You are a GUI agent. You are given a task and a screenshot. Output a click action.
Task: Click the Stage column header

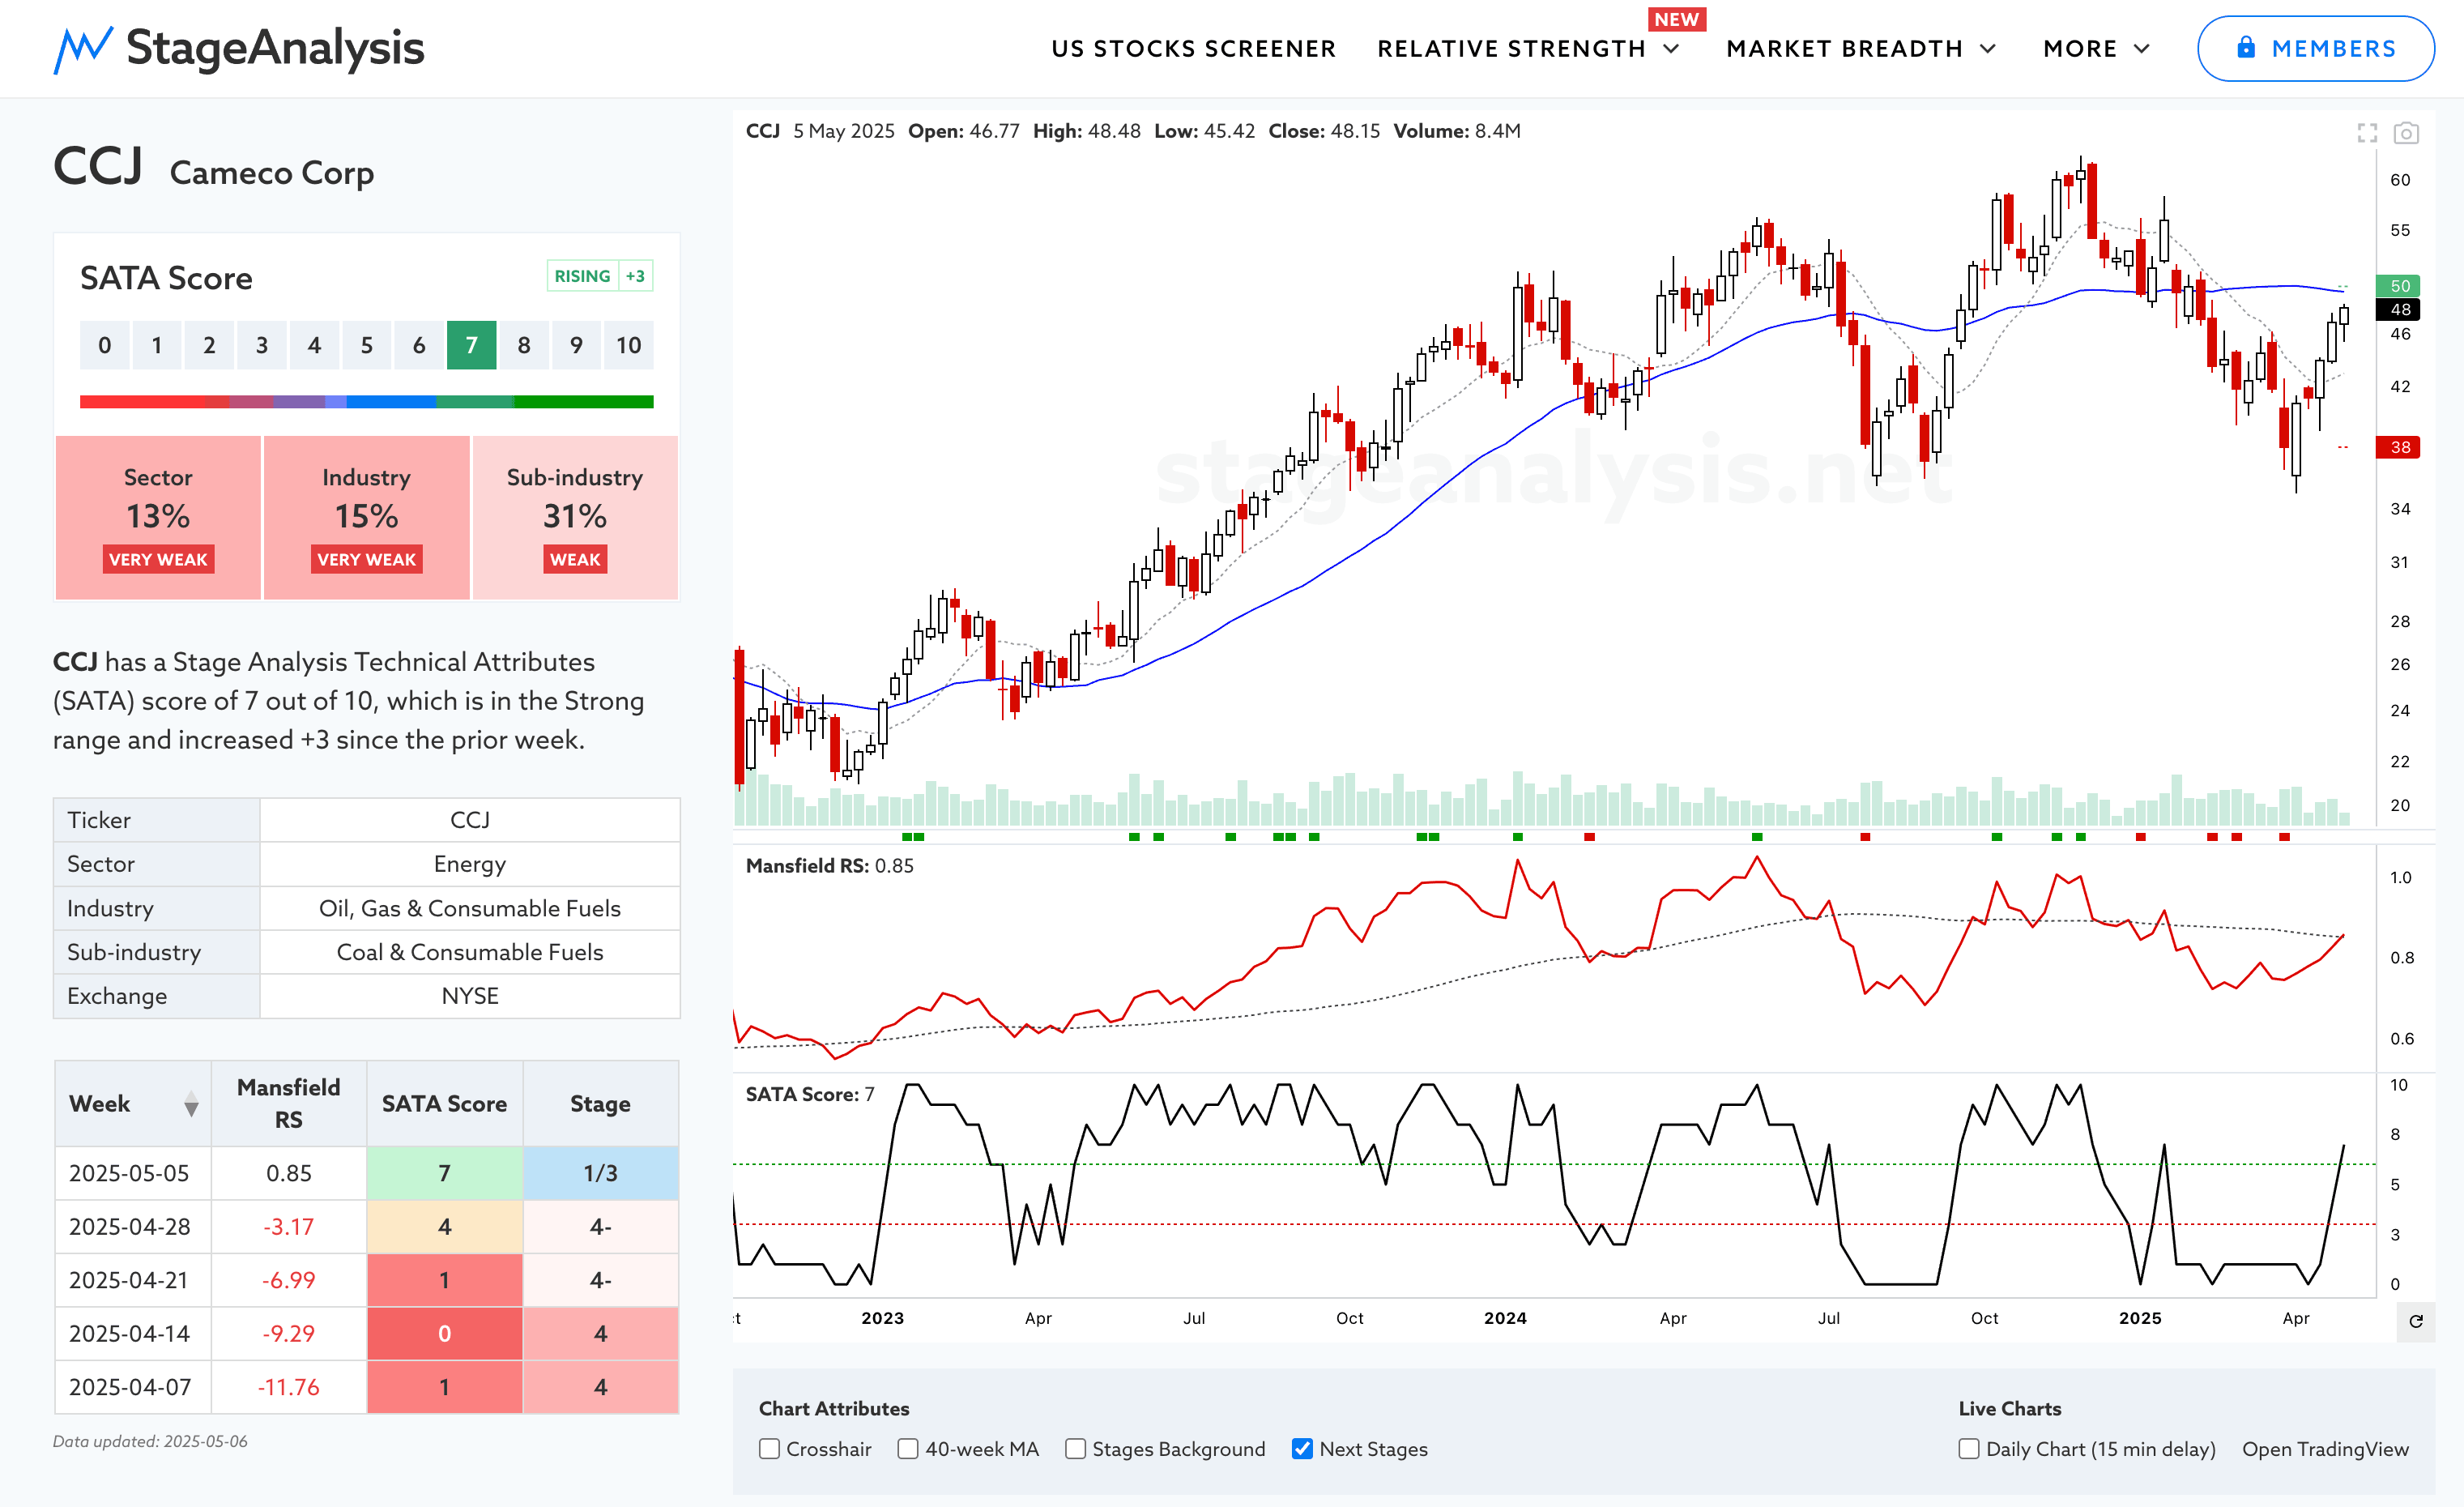click(600, 1103)
